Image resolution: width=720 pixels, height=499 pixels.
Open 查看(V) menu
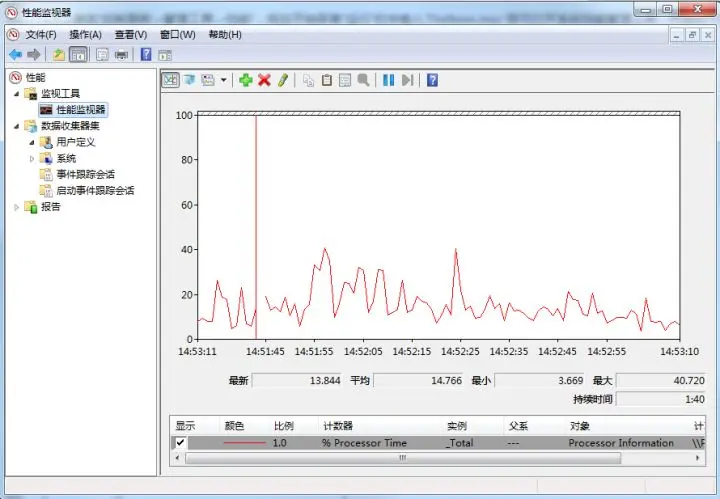131,35
